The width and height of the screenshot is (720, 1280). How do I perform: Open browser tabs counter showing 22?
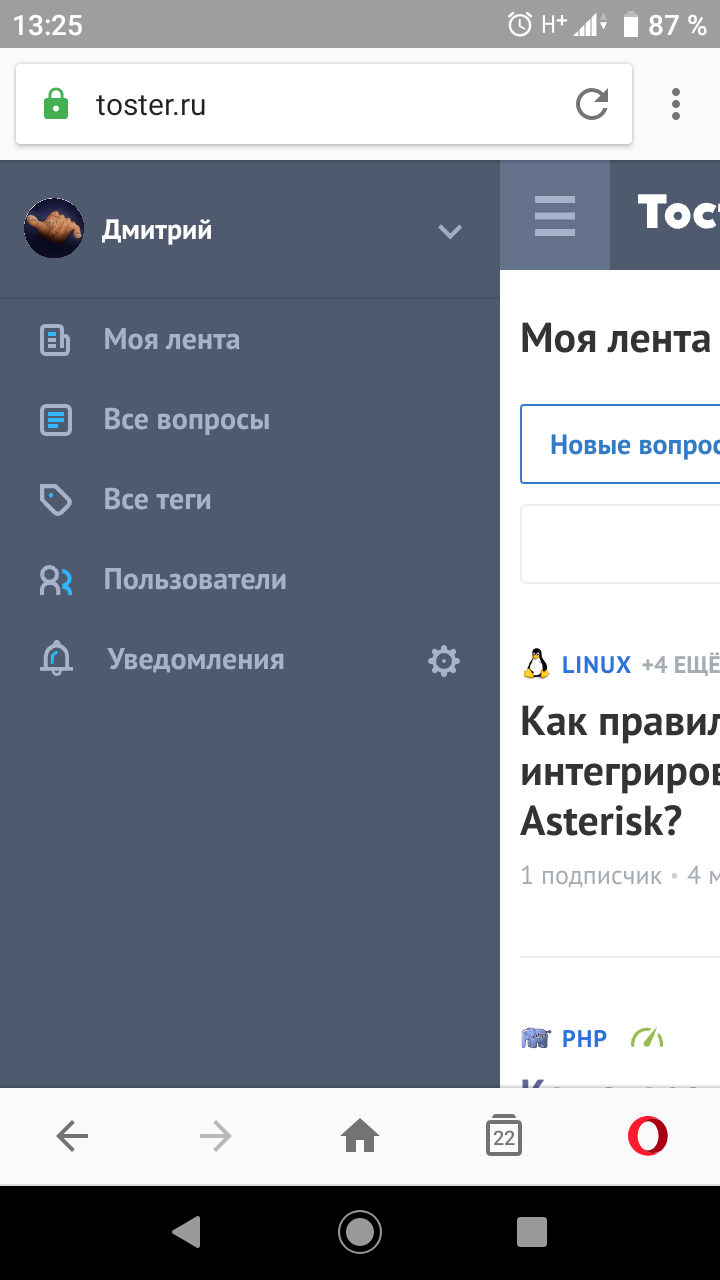point(504,1136)
